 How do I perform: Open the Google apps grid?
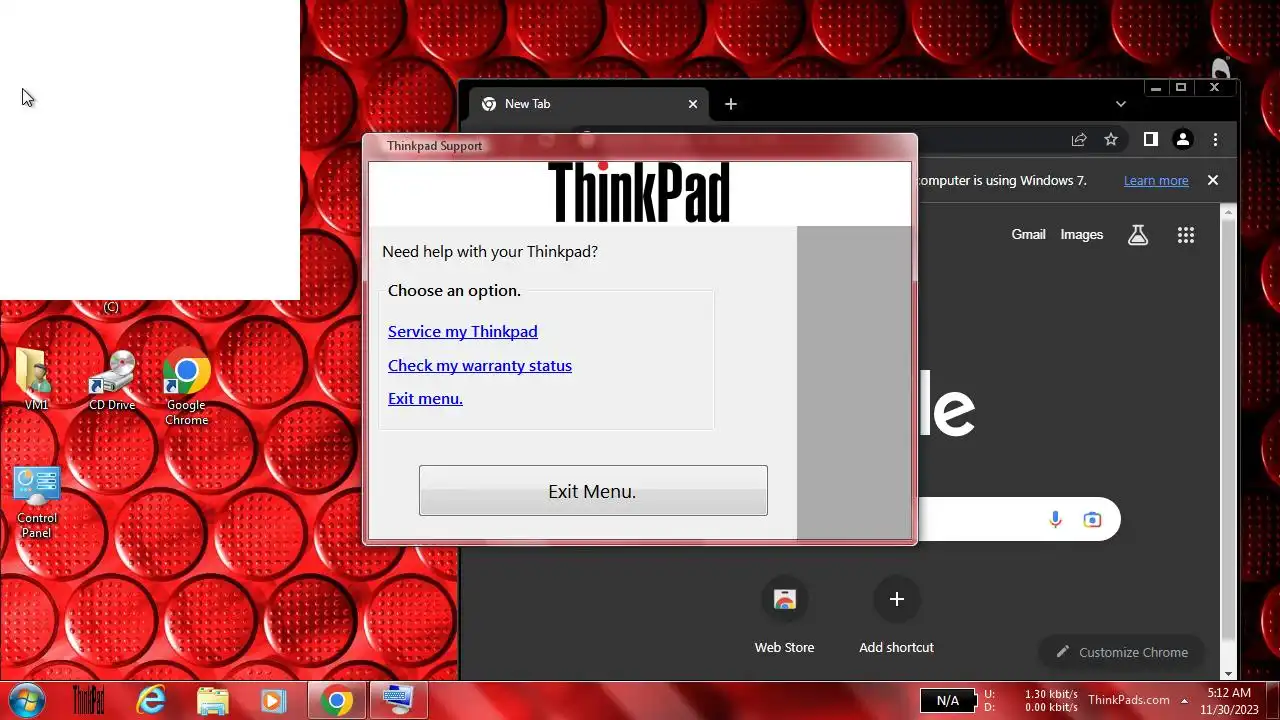[x=1186, y=235]
